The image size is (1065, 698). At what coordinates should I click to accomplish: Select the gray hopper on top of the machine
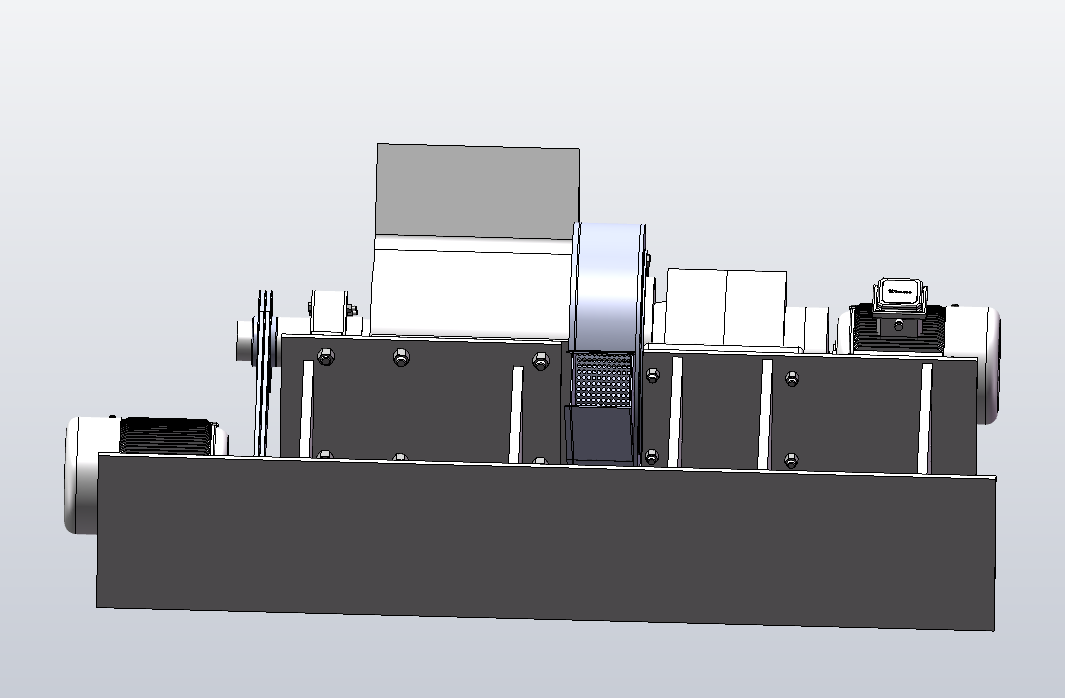pos(477,191)
